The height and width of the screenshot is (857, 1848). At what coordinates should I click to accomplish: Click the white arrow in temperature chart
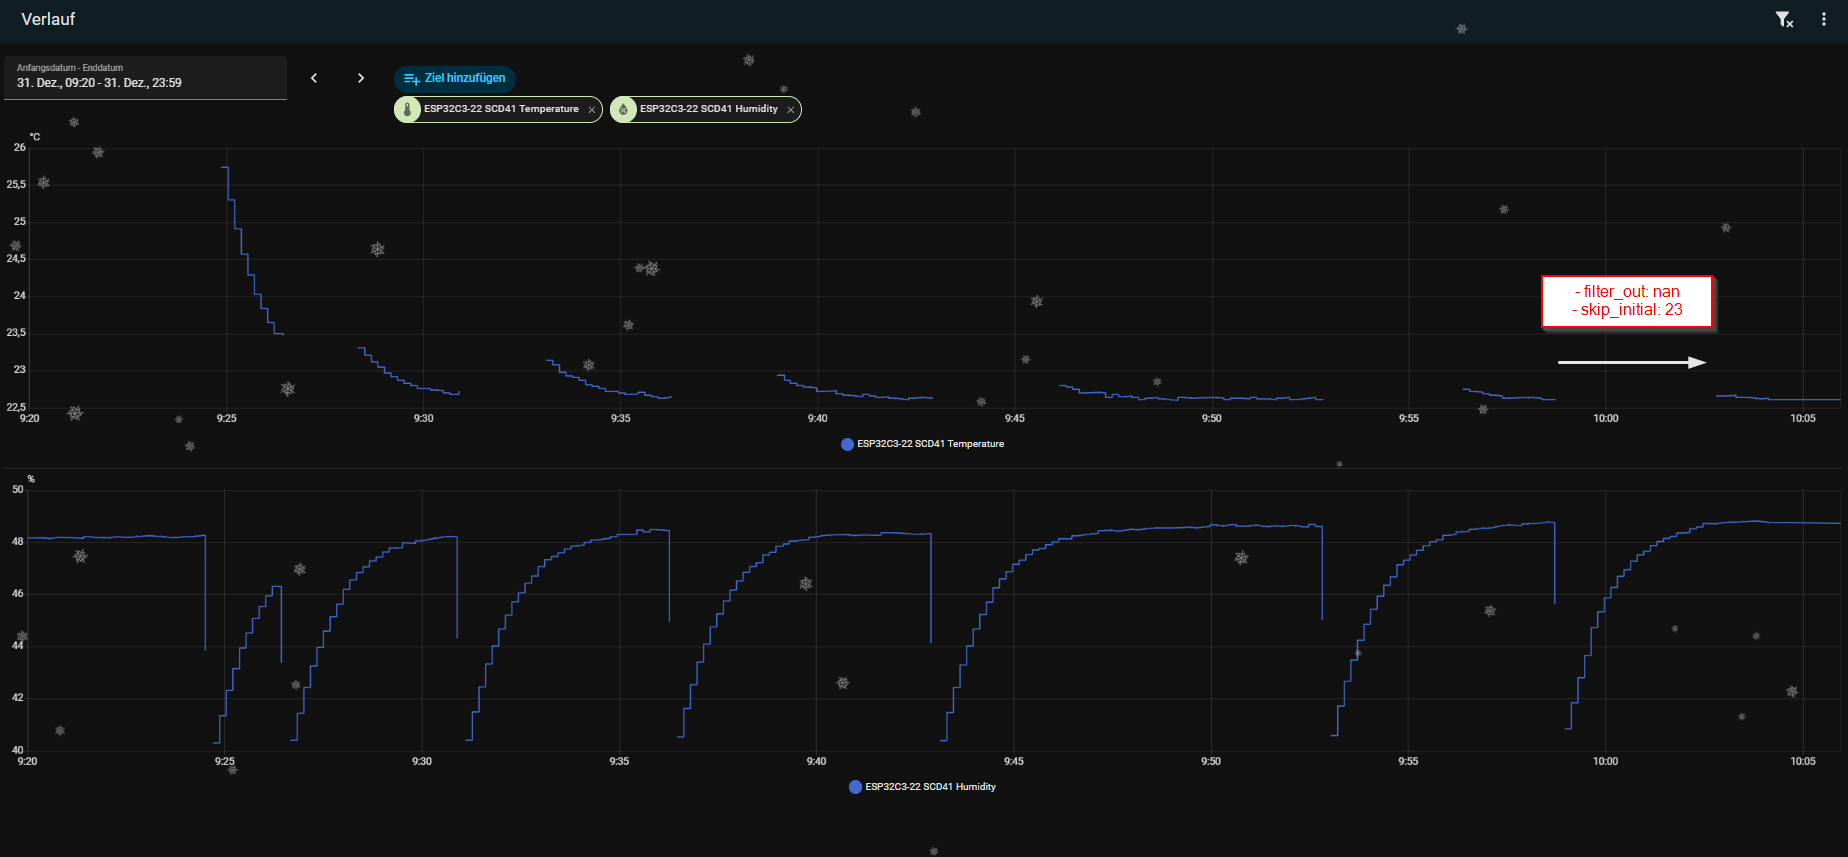[1631, 362]
